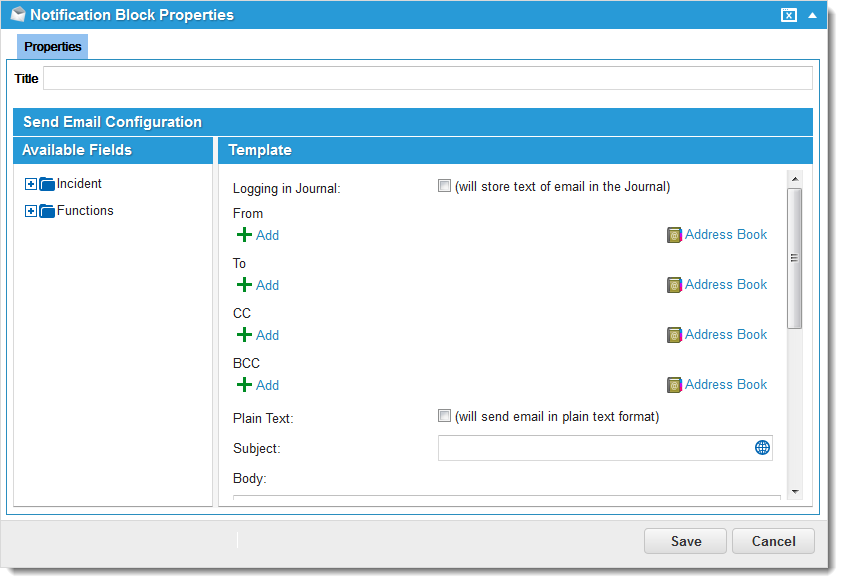Screen dimensions: 843x583
Task: Click the green plus icon under CC
Action: click(x=244, y=335)
